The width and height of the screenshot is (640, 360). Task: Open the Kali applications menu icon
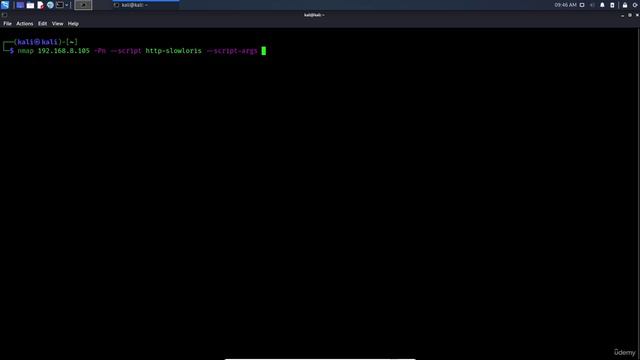pos(5,5)
